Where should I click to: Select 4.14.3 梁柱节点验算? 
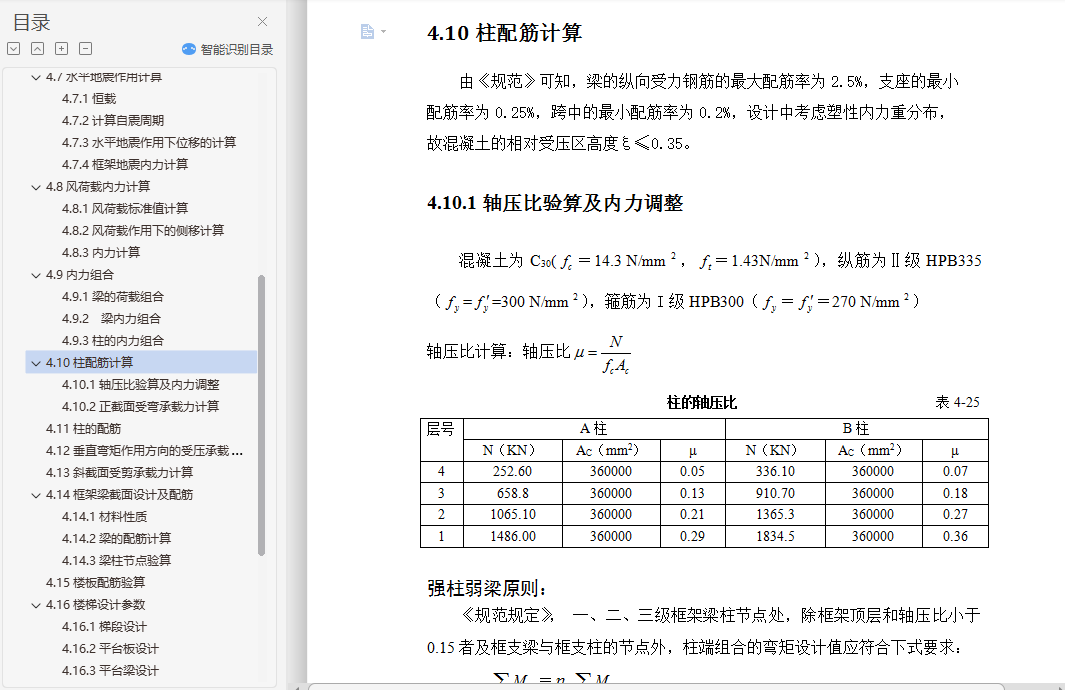(x=116, y=561)
